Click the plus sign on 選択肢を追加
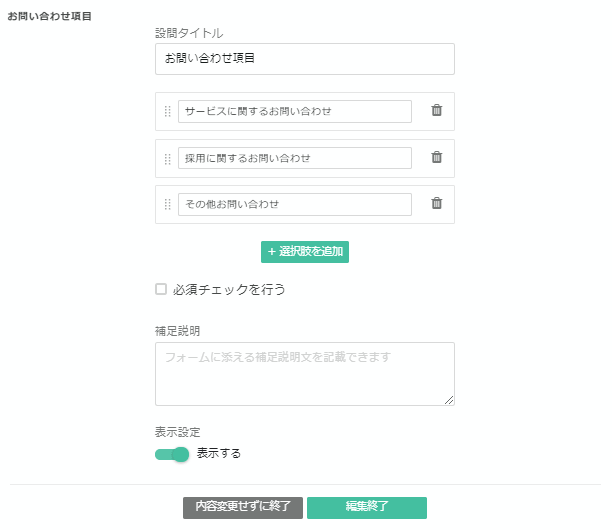The height and width of the screenshot is (530, 612). point(271,252)
